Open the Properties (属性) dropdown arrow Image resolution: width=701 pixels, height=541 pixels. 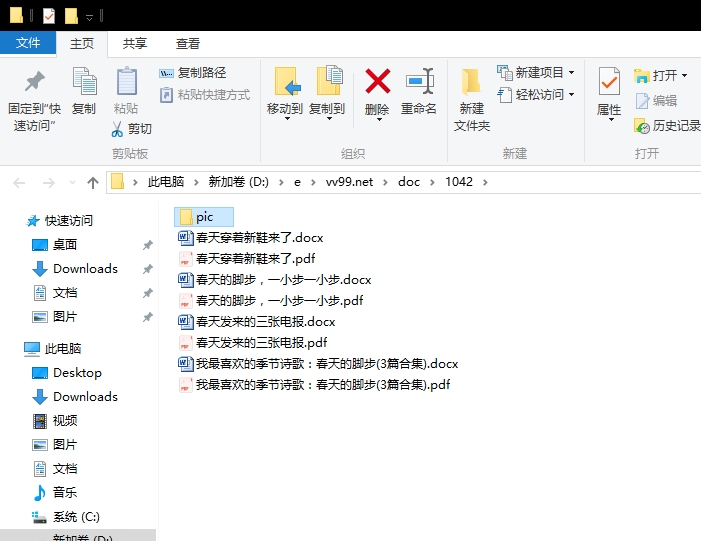tap(611, 119)
